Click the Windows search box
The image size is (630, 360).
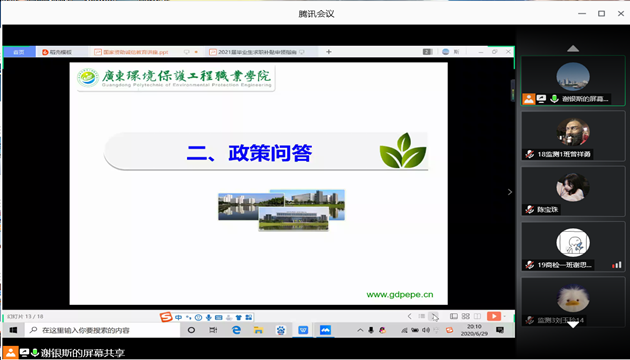click(x=102, y=330)
